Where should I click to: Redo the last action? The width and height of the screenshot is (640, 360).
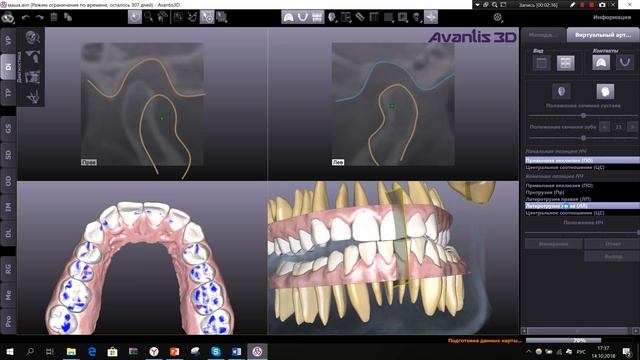[x=40, y=18]
